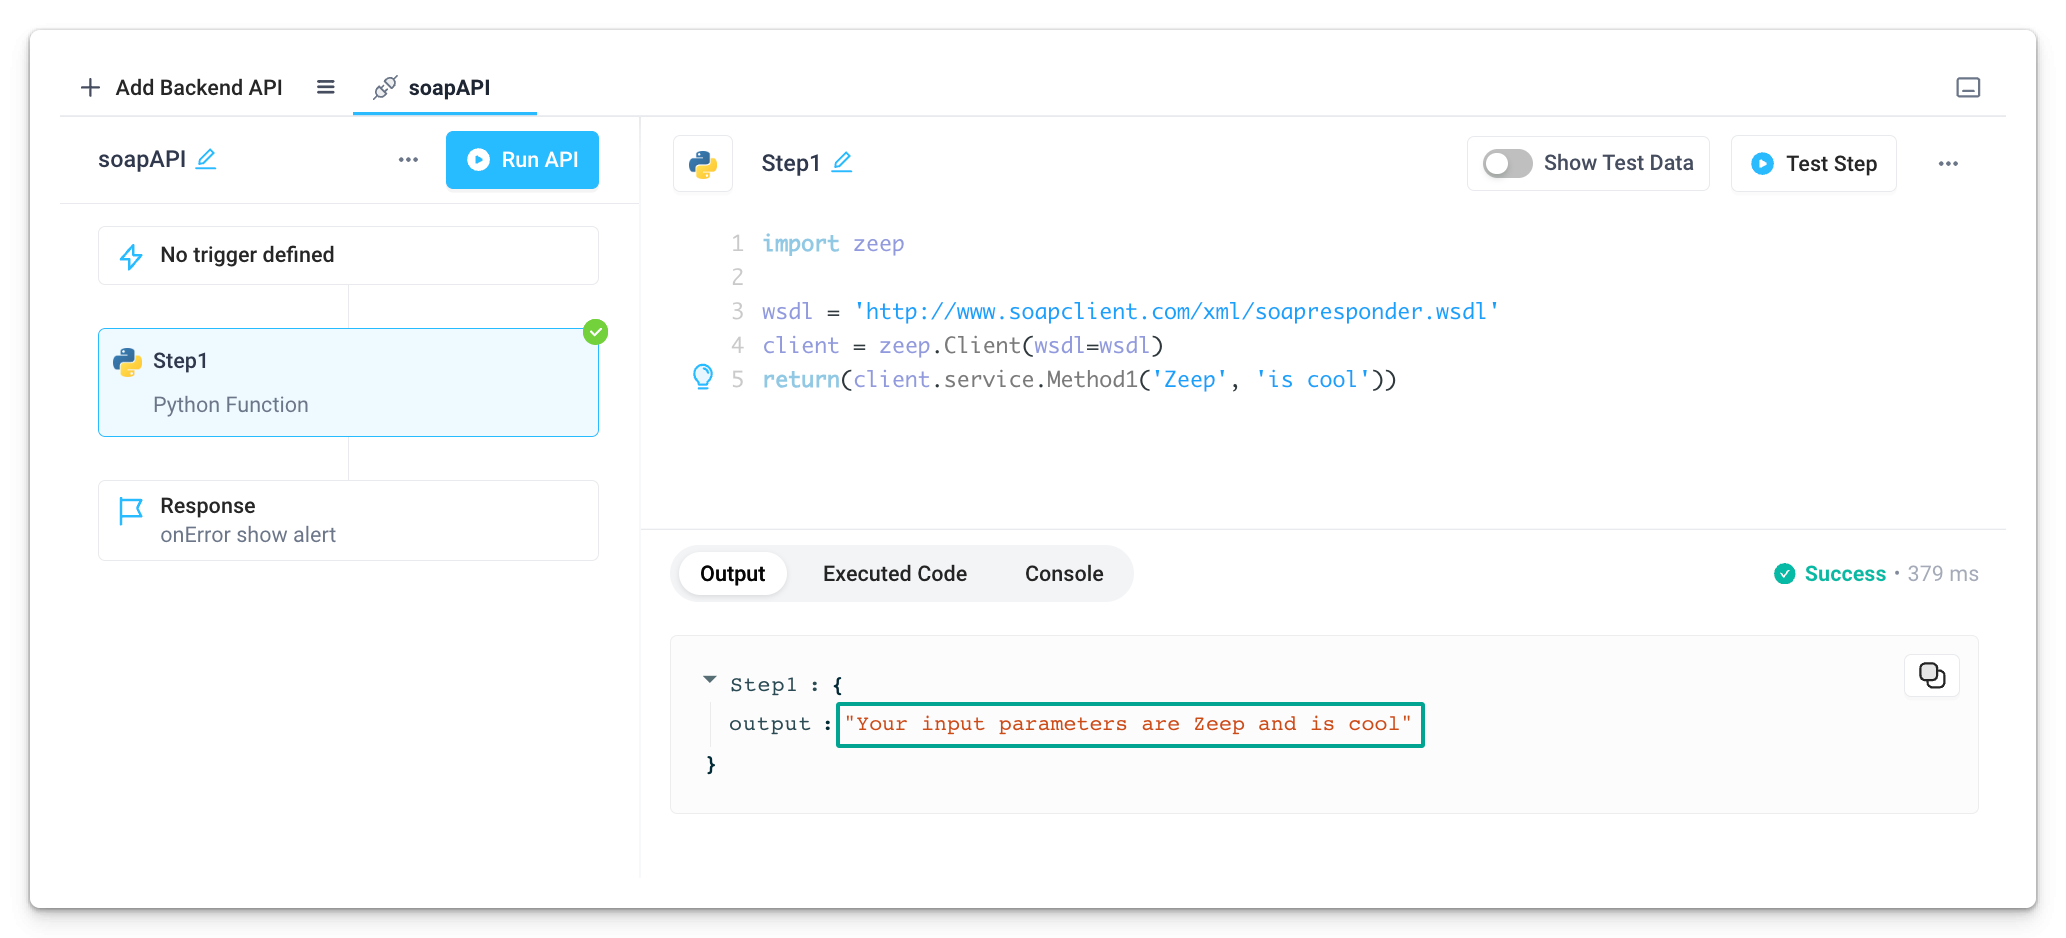This screenshot has width=2066, height=938.
Task: Rename Step1 using the pencil icon
Action: (843, 162)
